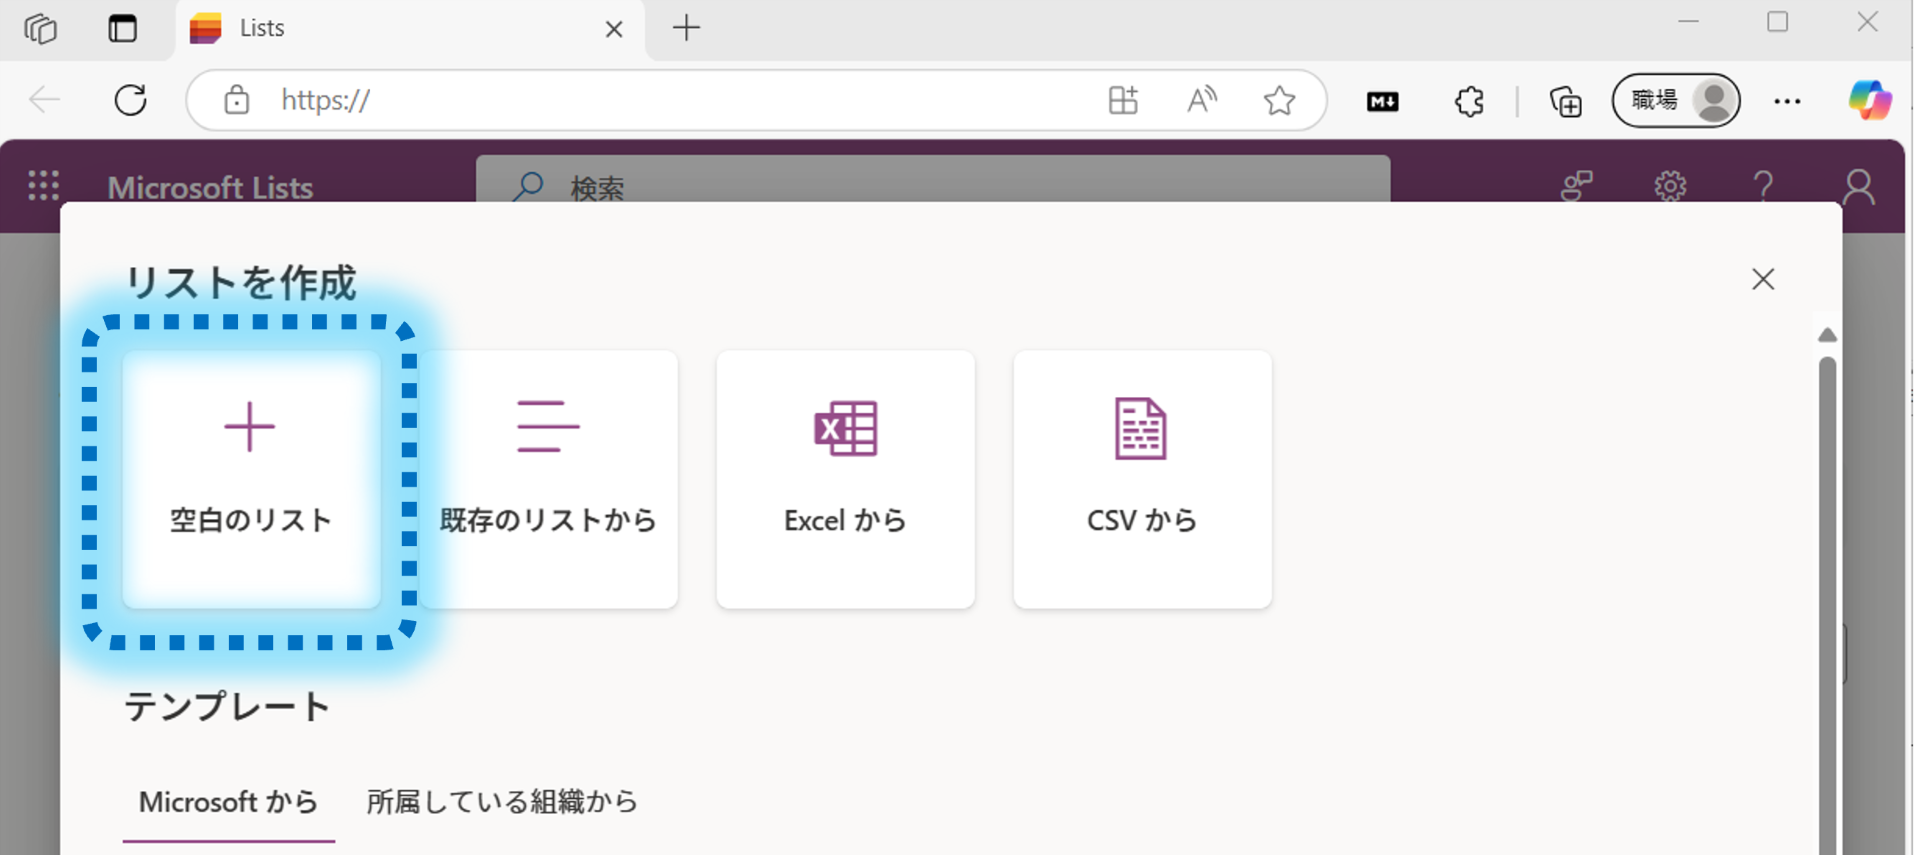The width and height of the screenshot is (1920, 855).
Task: Switch to Microsoft から tab
Action: [228, 802]
